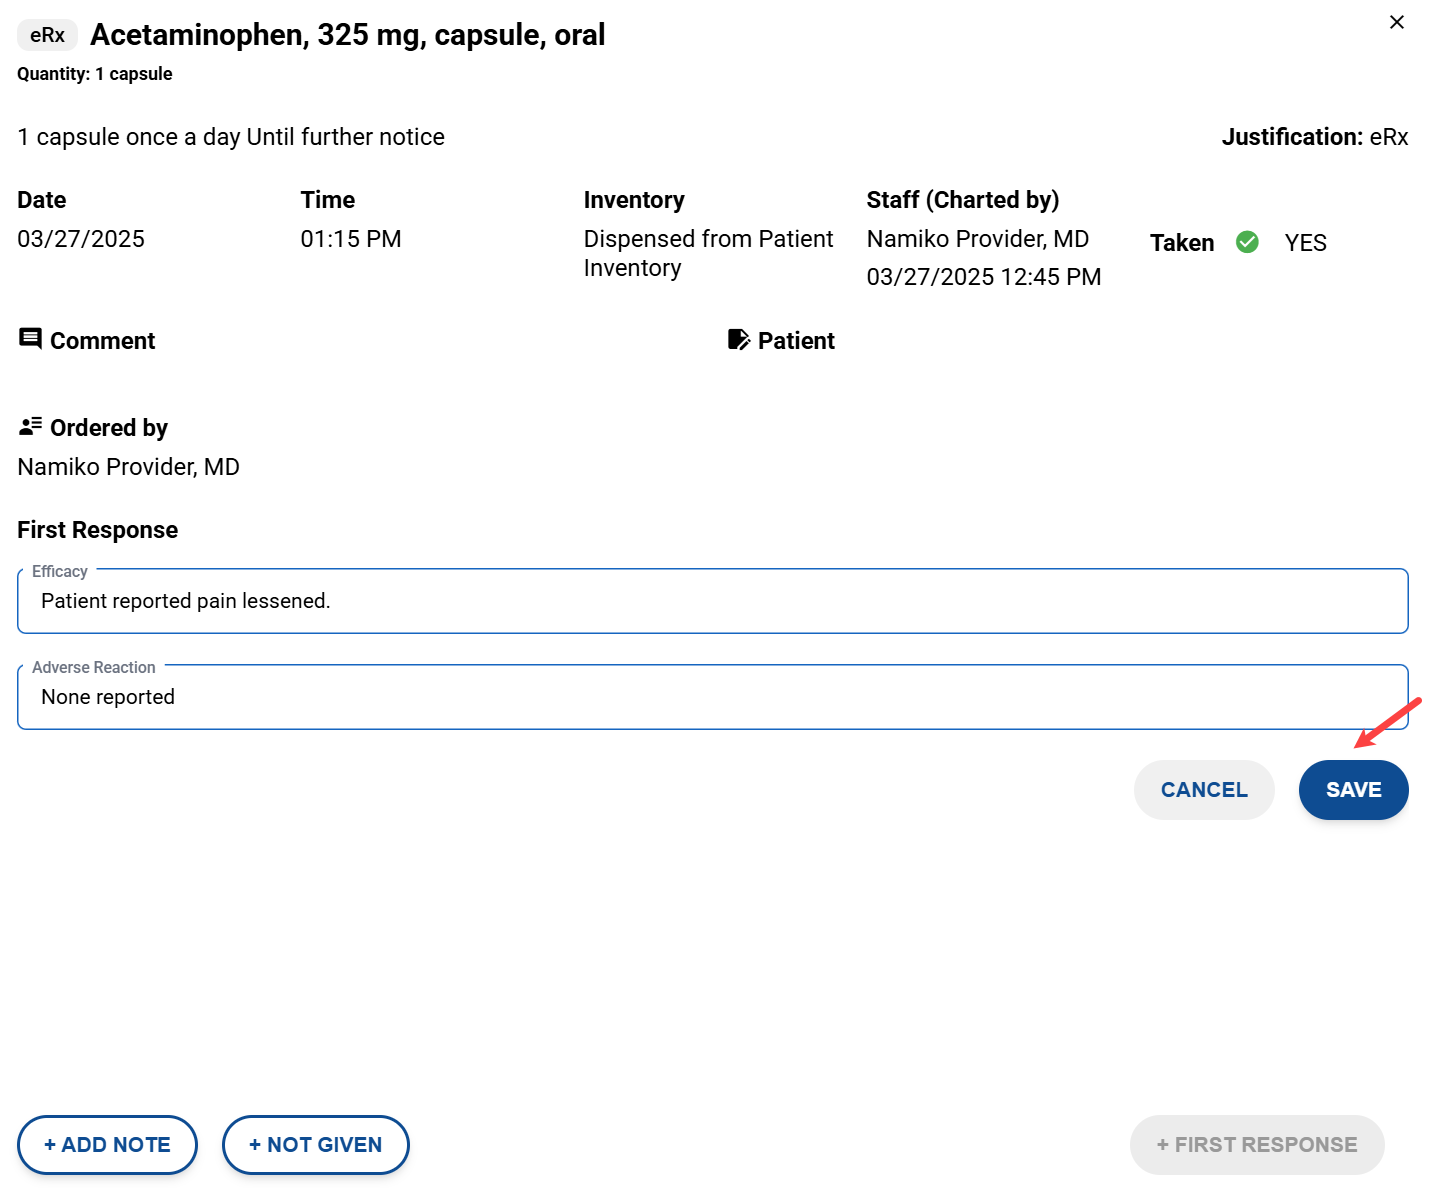1437x1188 pixels.
Task: Click the eRx badge beside the medication title
Action: [x=47, y=35]
